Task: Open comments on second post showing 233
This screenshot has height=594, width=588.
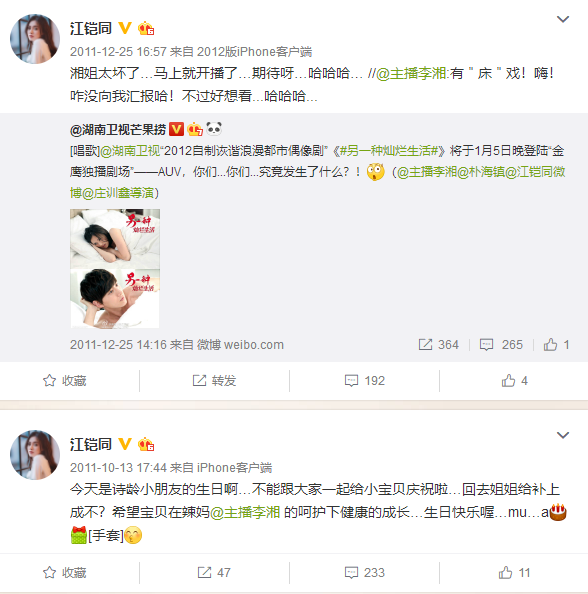Action: click(x=364, y=572)
